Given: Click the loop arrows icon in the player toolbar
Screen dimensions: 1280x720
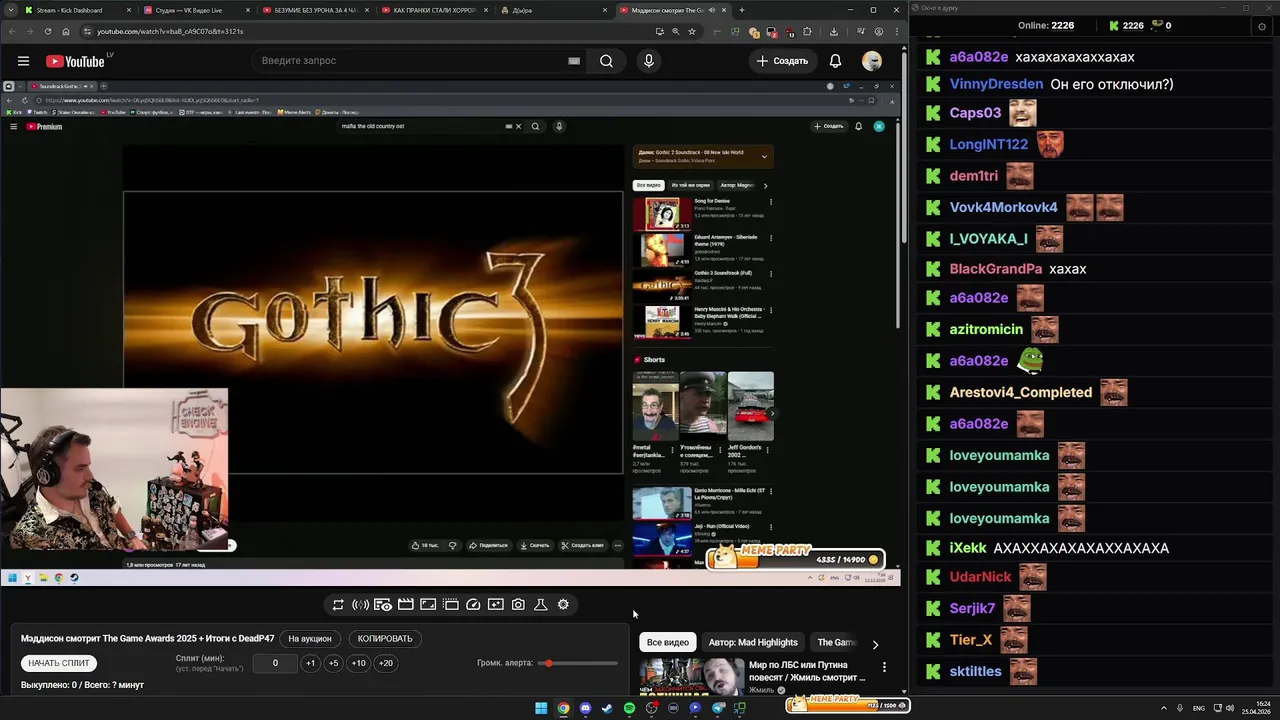Looking at the screenshot, I should (338, 604).
